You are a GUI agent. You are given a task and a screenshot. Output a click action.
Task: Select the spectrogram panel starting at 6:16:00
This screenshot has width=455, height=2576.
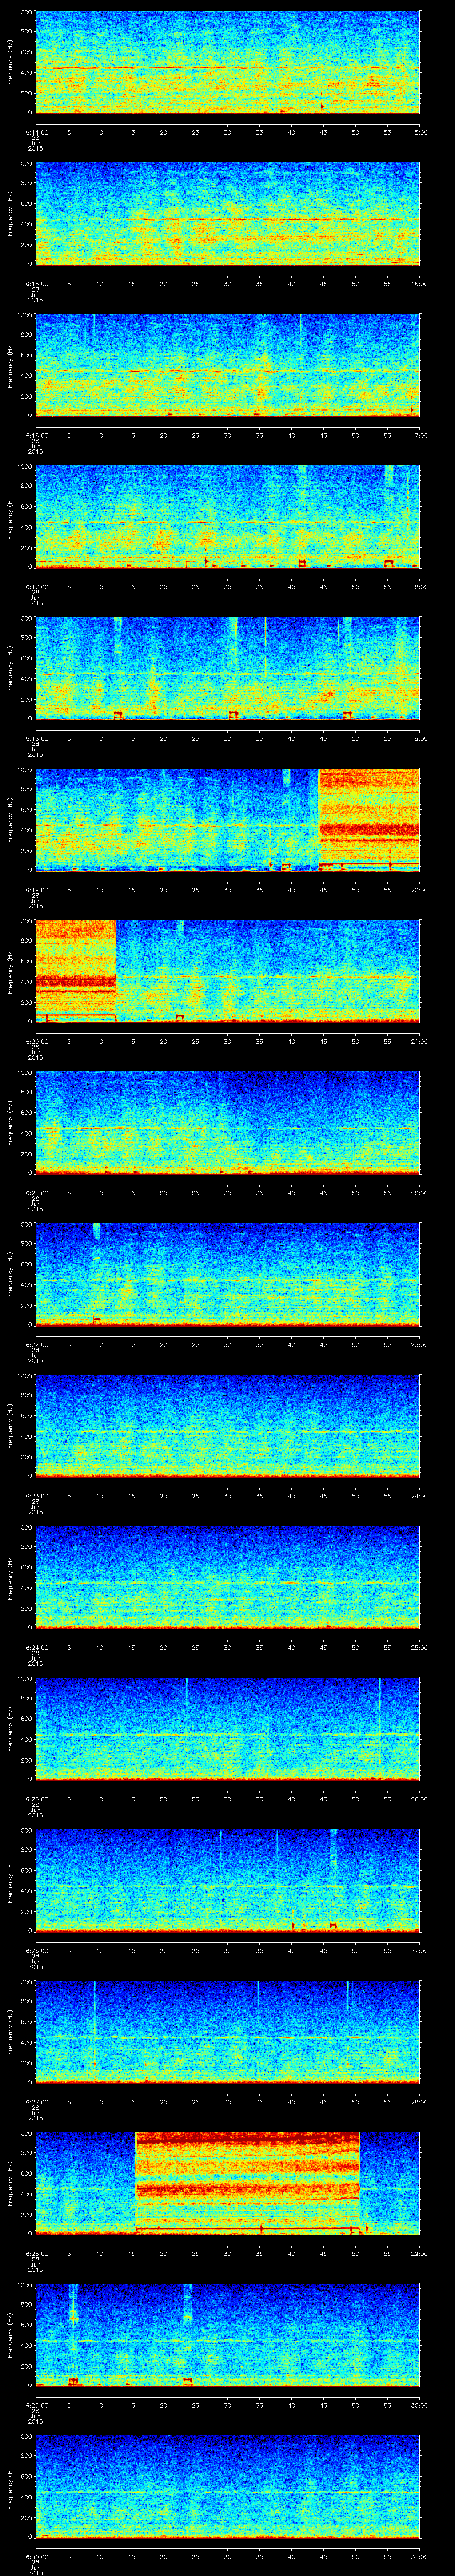click(x=227, y=365)
